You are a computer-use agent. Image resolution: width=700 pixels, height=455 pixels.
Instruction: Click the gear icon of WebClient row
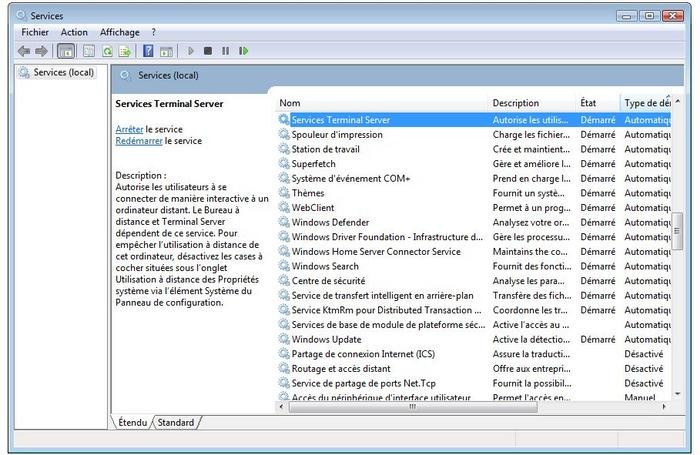tap(283, 207)
